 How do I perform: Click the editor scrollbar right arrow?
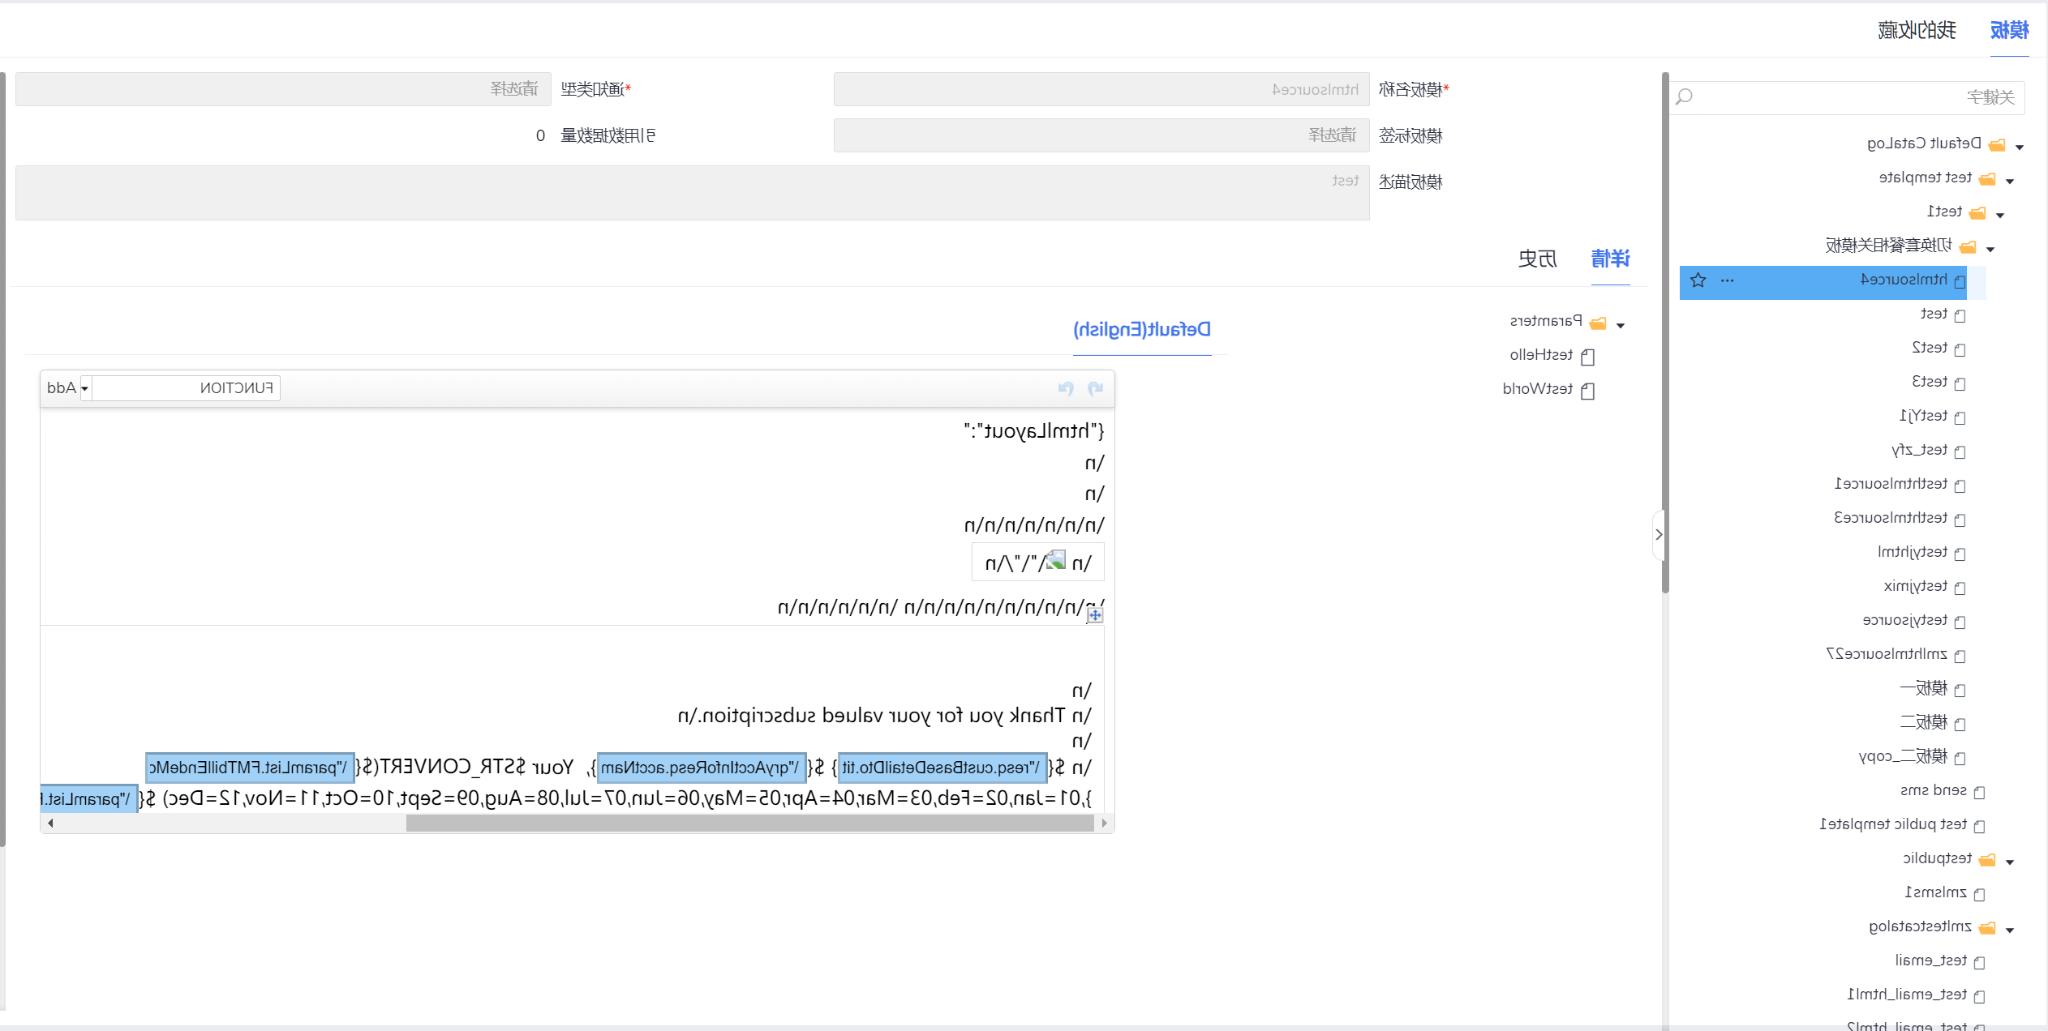(x=1104, y=823)
